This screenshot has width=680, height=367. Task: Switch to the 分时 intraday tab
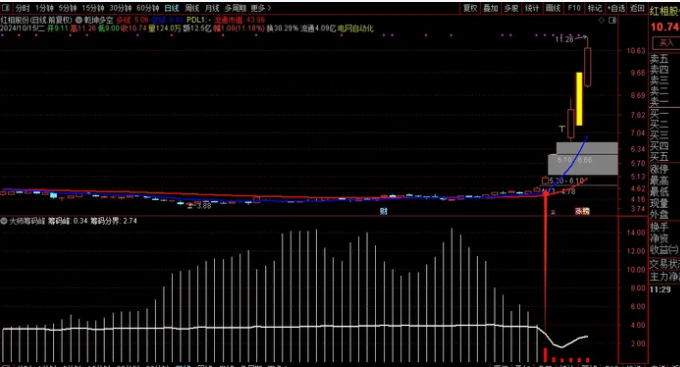[23, 8]
